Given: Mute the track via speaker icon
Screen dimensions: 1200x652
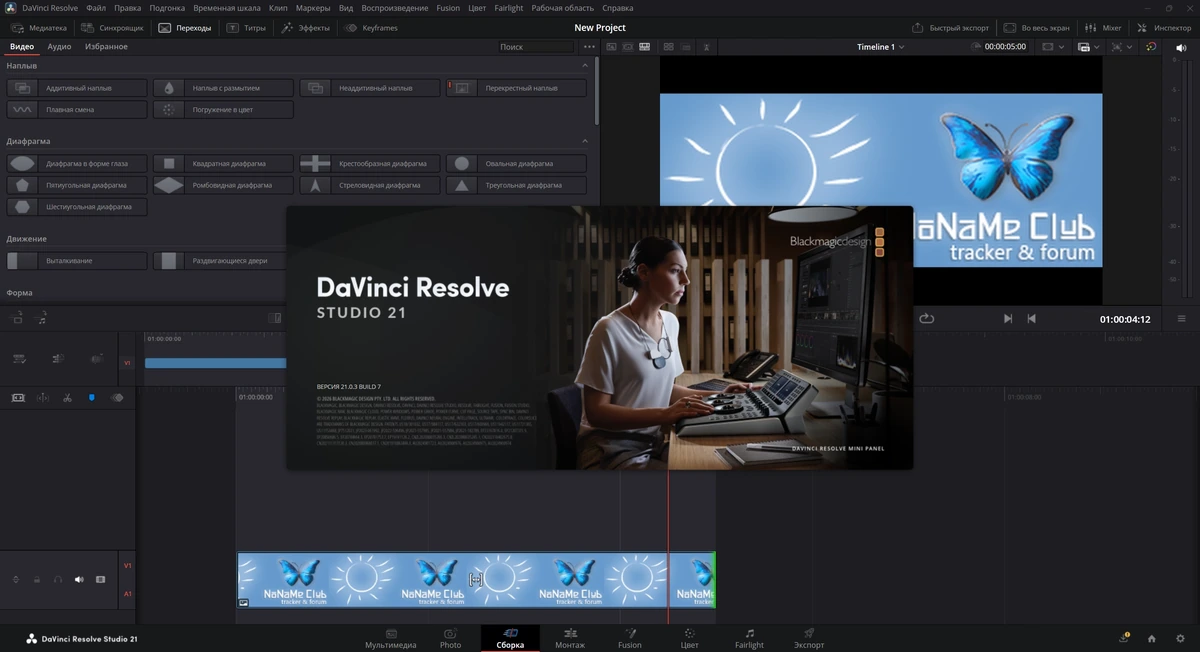Looking at the screenshot, I should [79, 580].
